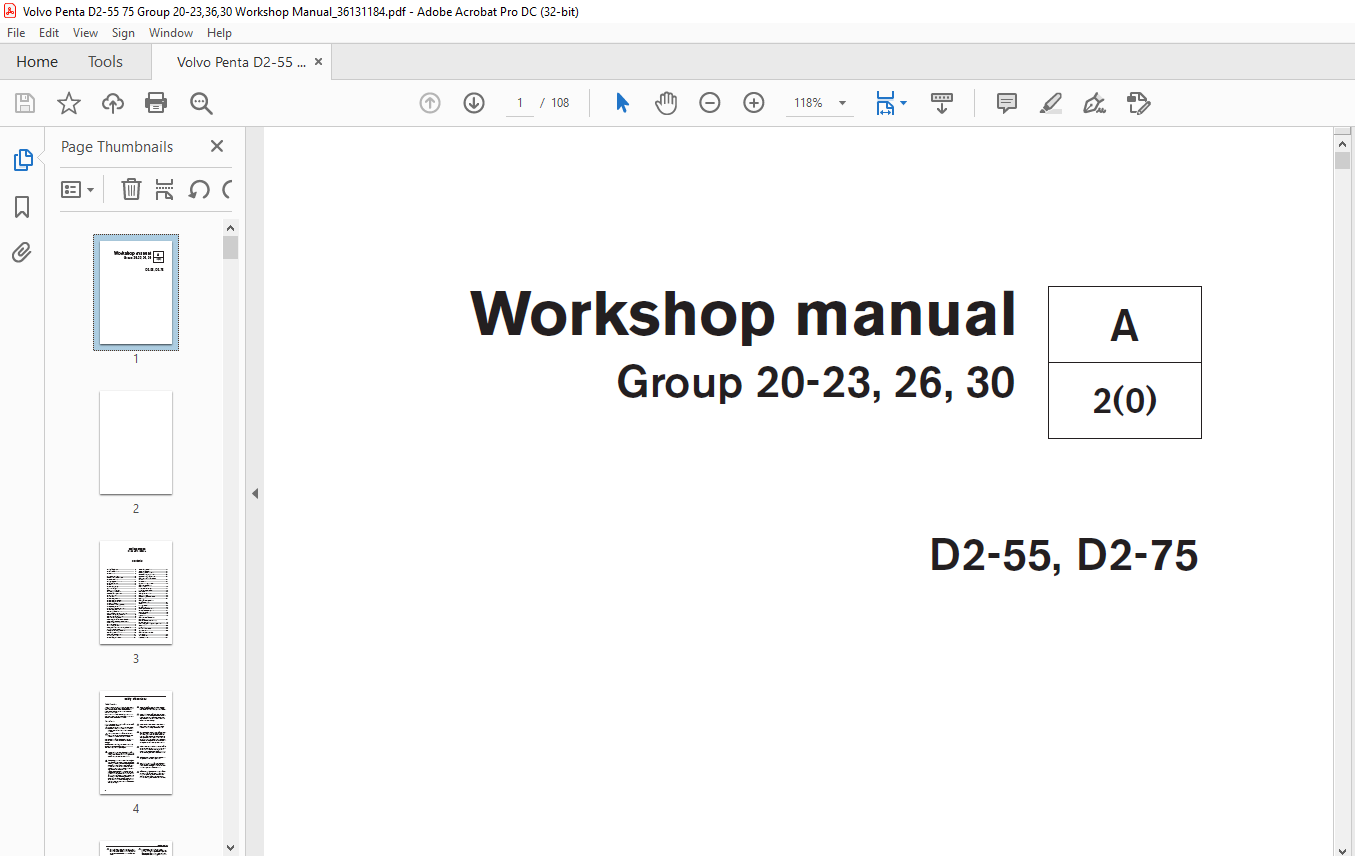This screenshot has height=856, width=1355.
Task: Collapse the left navigation pane arrow
Action: coord(255,493)
